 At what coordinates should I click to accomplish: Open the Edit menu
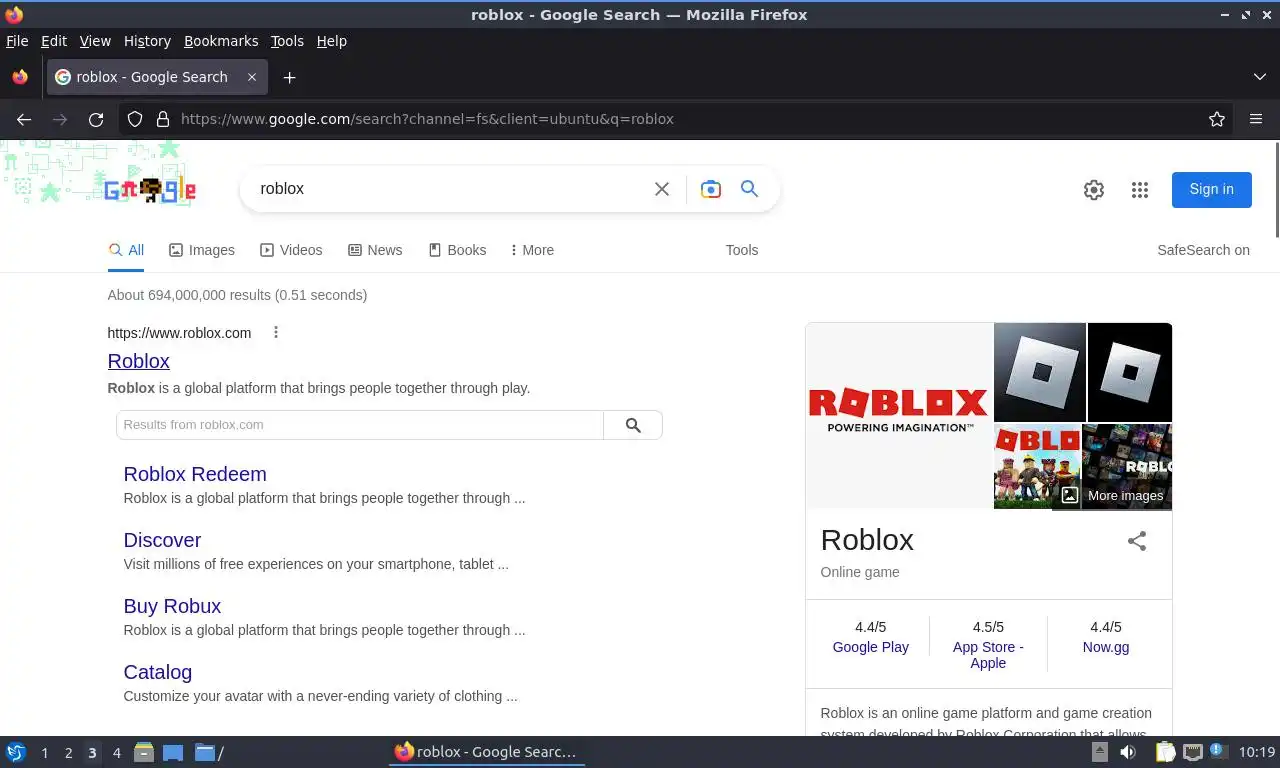pos(54,41)
